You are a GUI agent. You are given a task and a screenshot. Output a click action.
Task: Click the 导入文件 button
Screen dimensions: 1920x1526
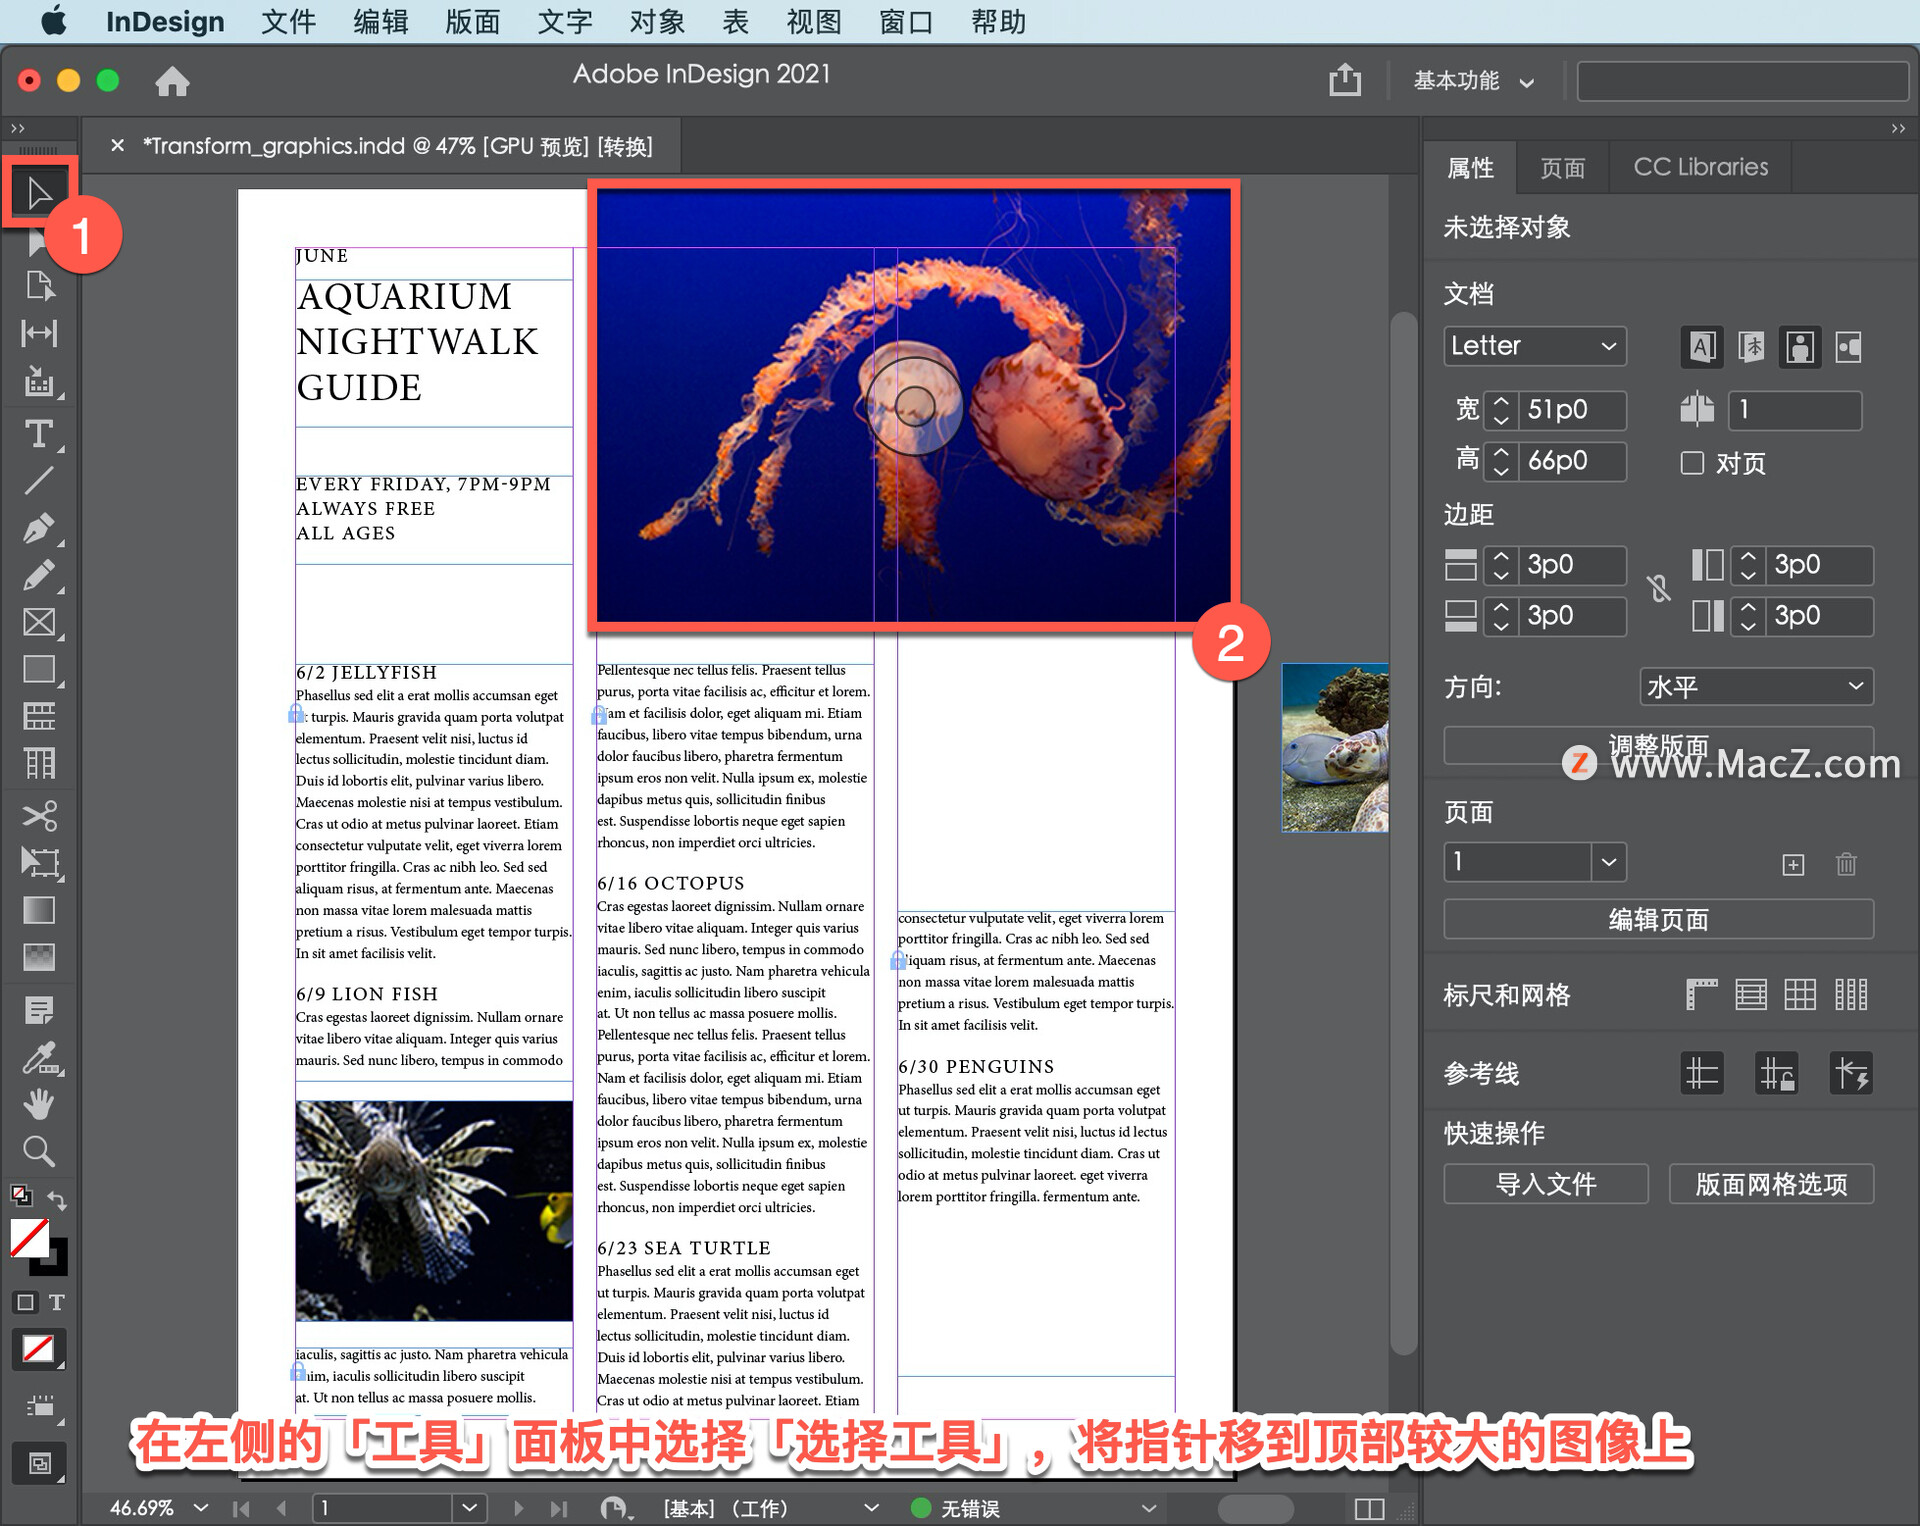click(x=1545, y=1184)
